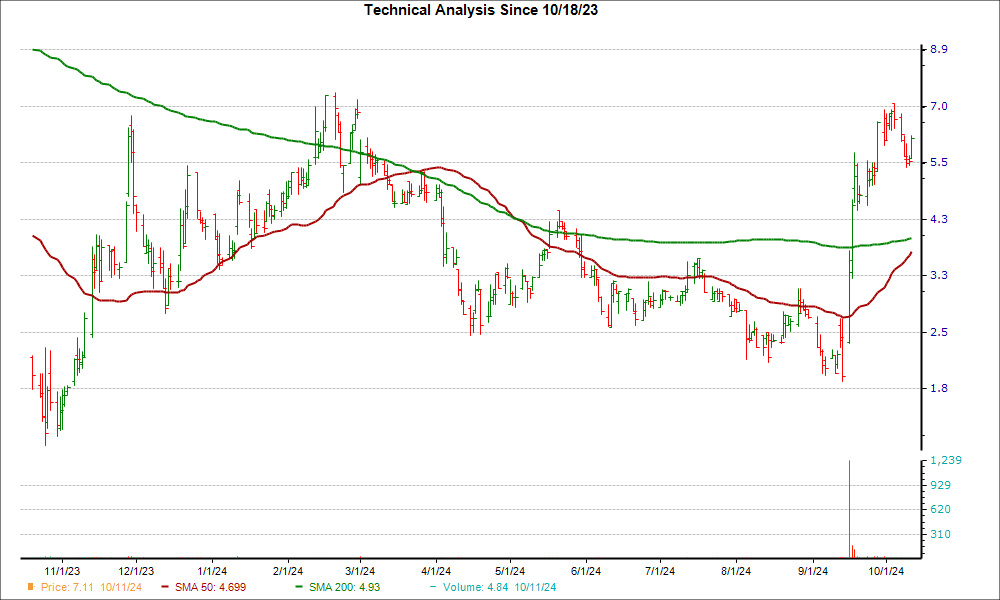This screenshot has height=600, width=1000.
Task: Click the tall green volume spike bar
Action: [849, 509]
